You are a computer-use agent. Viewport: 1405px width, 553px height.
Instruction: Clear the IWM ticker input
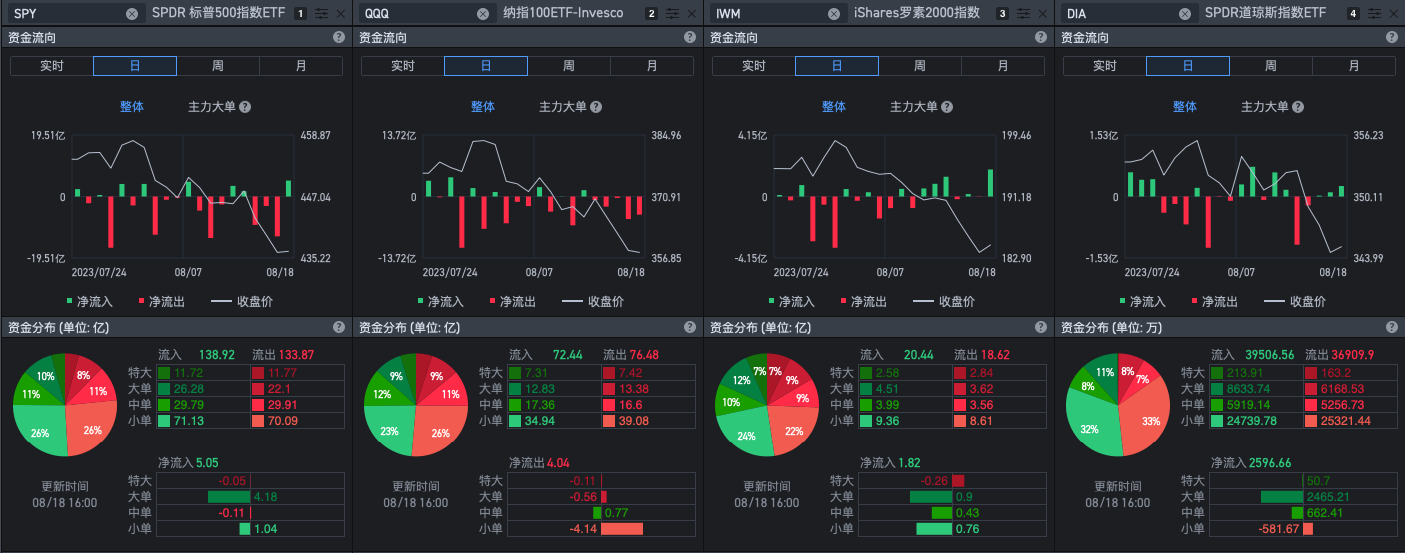pyautogui.click(x=834, y=14)
